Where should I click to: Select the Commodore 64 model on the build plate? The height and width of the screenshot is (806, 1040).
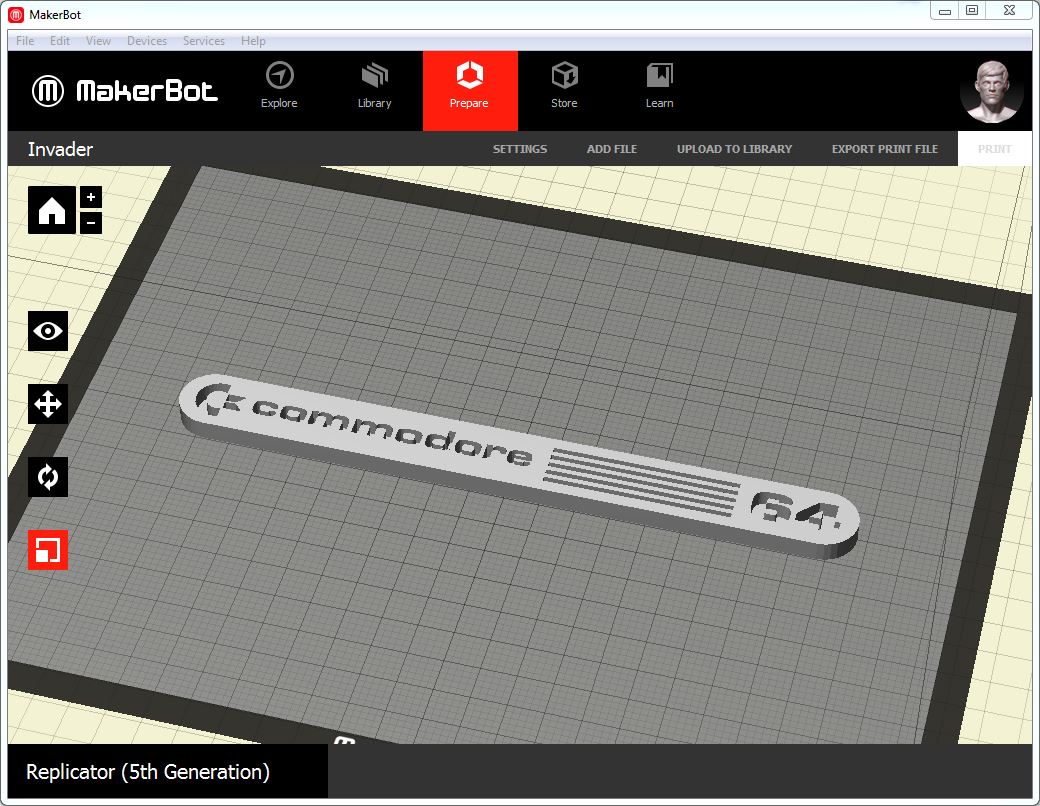pos(519,466)
